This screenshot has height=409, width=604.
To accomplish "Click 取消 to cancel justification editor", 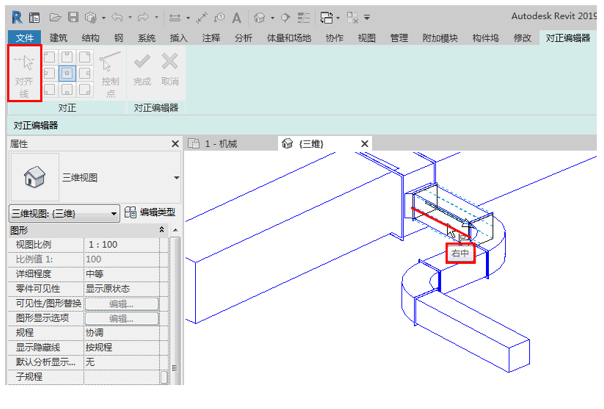I will [x=169, y=69].
